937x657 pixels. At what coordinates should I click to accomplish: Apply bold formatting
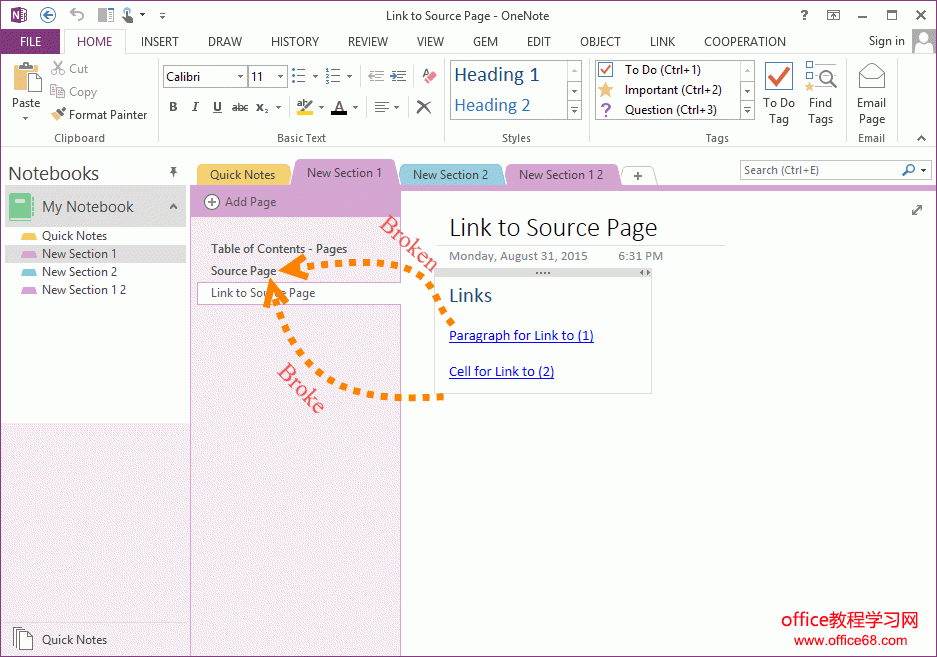click(x=173, y=107)
